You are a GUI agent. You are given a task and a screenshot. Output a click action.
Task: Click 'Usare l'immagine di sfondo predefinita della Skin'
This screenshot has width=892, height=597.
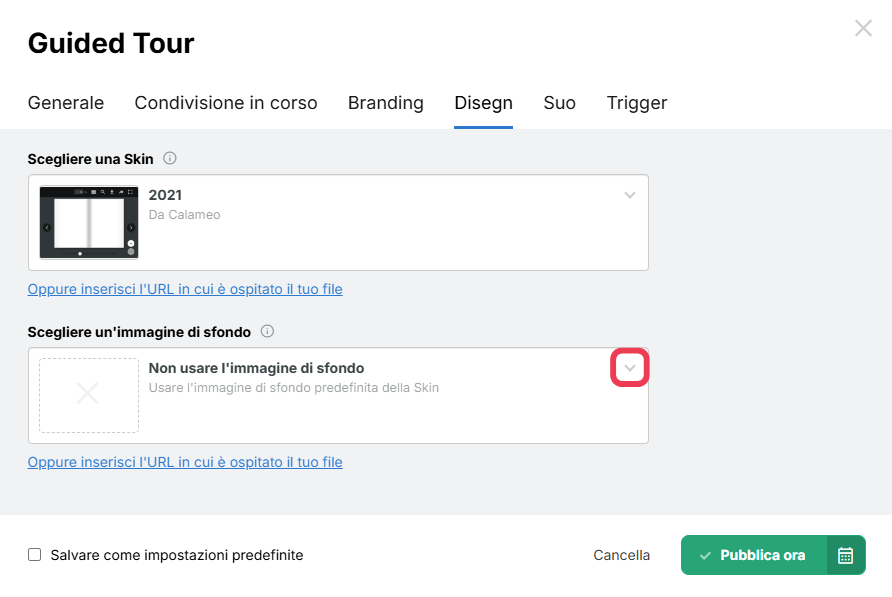294,388
